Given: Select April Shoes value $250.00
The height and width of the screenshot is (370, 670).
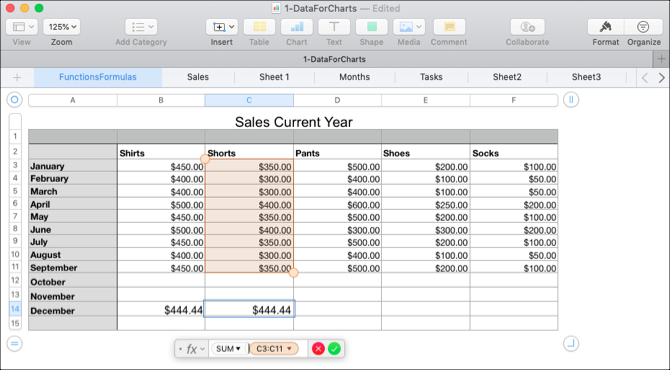Looking at the screenshot, I should (x=426, y=204).
